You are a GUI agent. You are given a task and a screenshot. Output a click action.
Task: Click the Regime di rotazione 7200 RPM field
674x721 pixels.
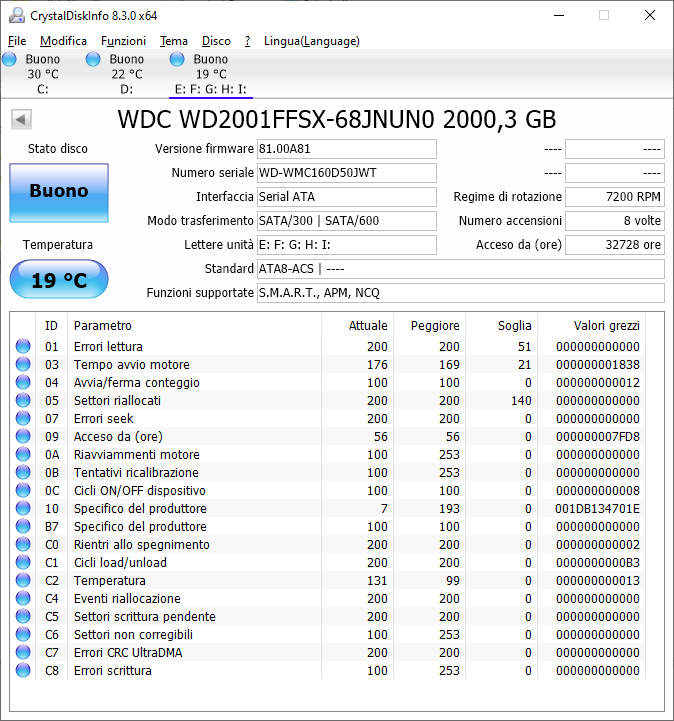click(x=615, y=197)
